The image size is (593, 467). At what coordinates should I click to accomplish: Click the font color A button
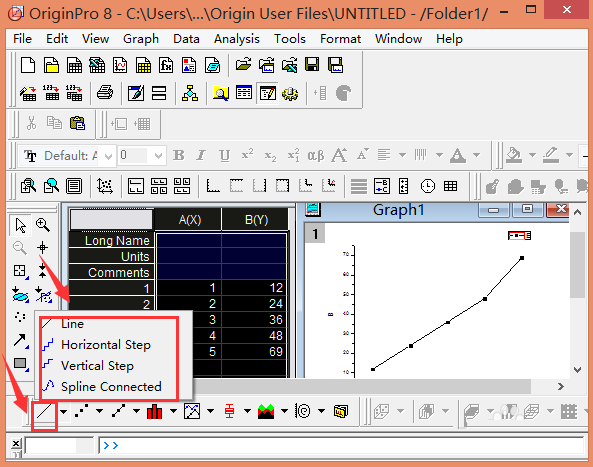[x=458, y=155]
